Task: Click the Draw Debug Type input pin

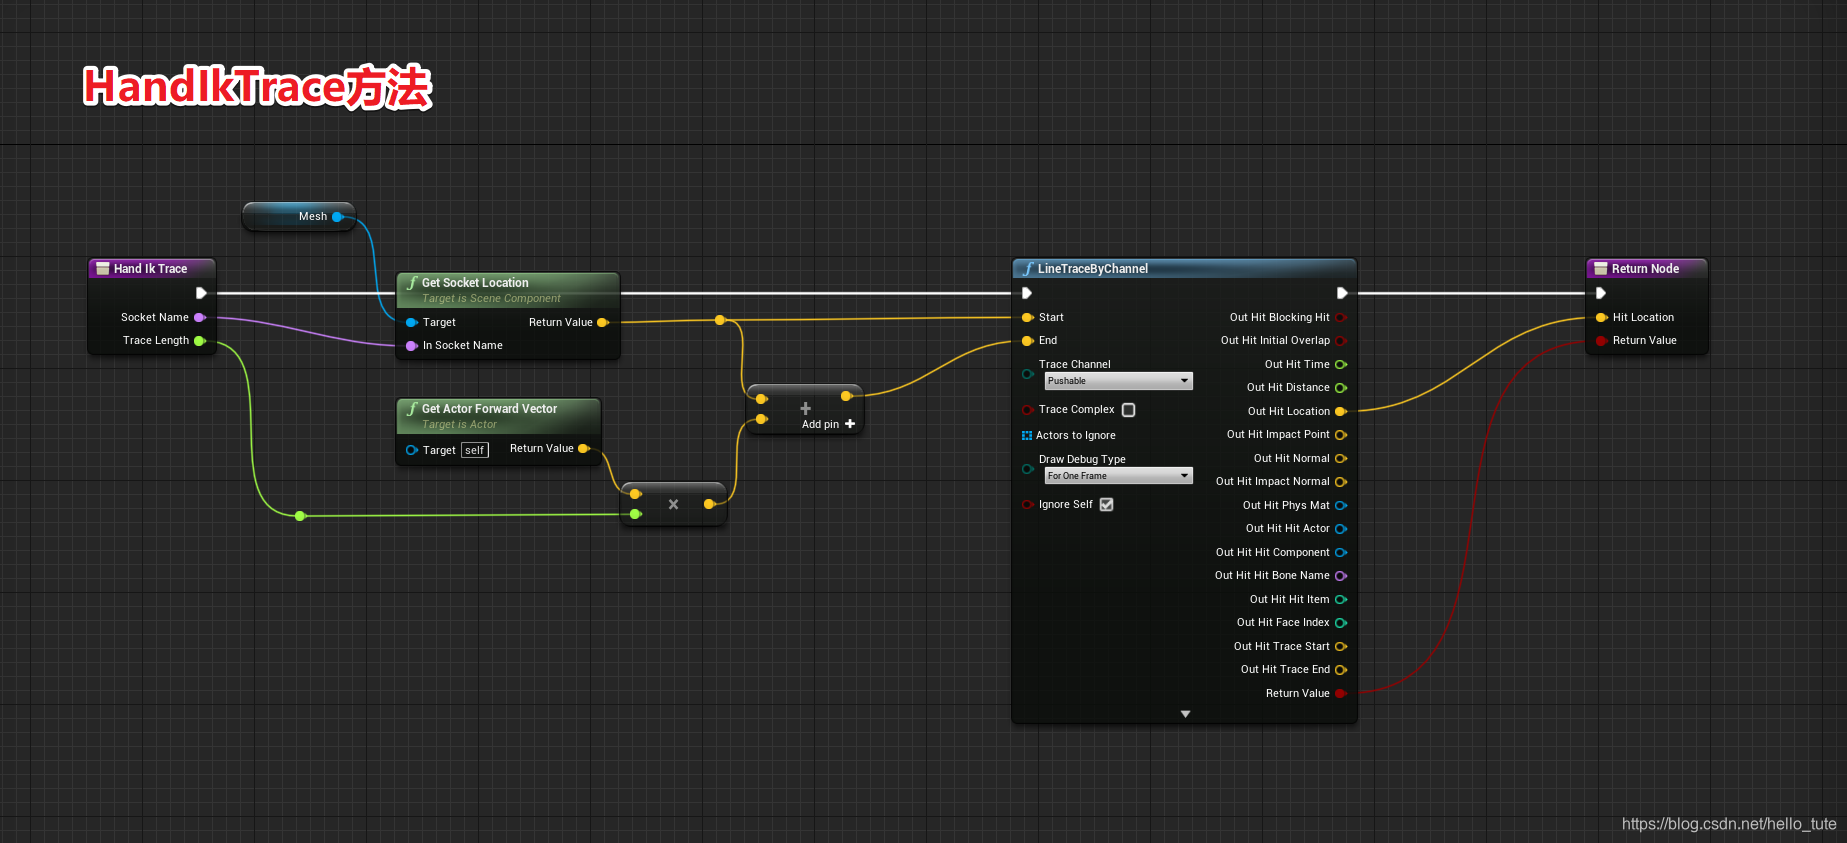Action: (x=1027, y=469)
